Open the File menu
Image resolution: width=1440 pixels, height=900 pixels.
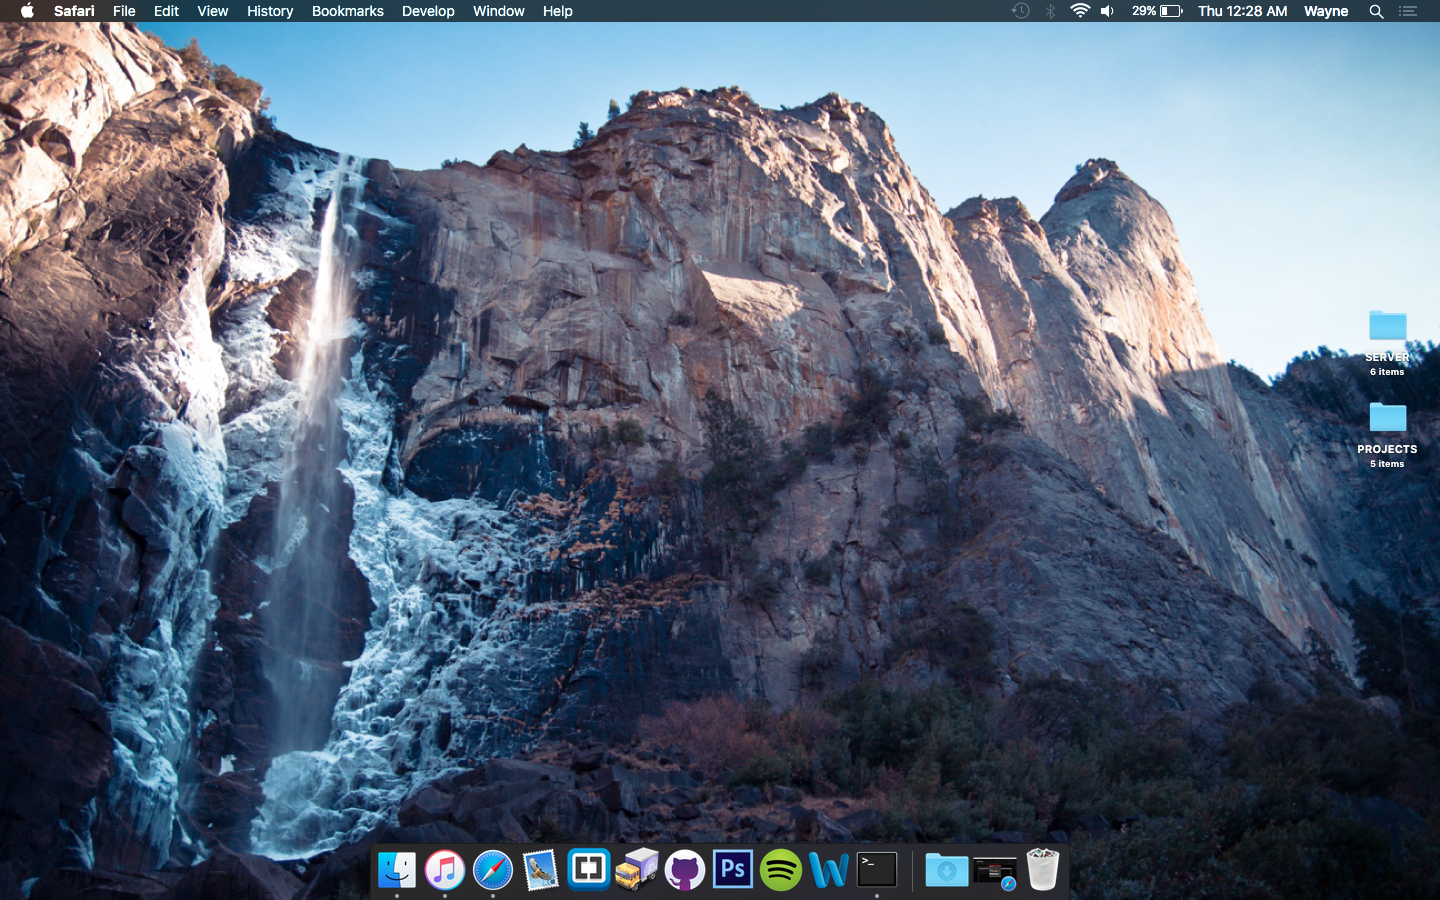point(124,11)
